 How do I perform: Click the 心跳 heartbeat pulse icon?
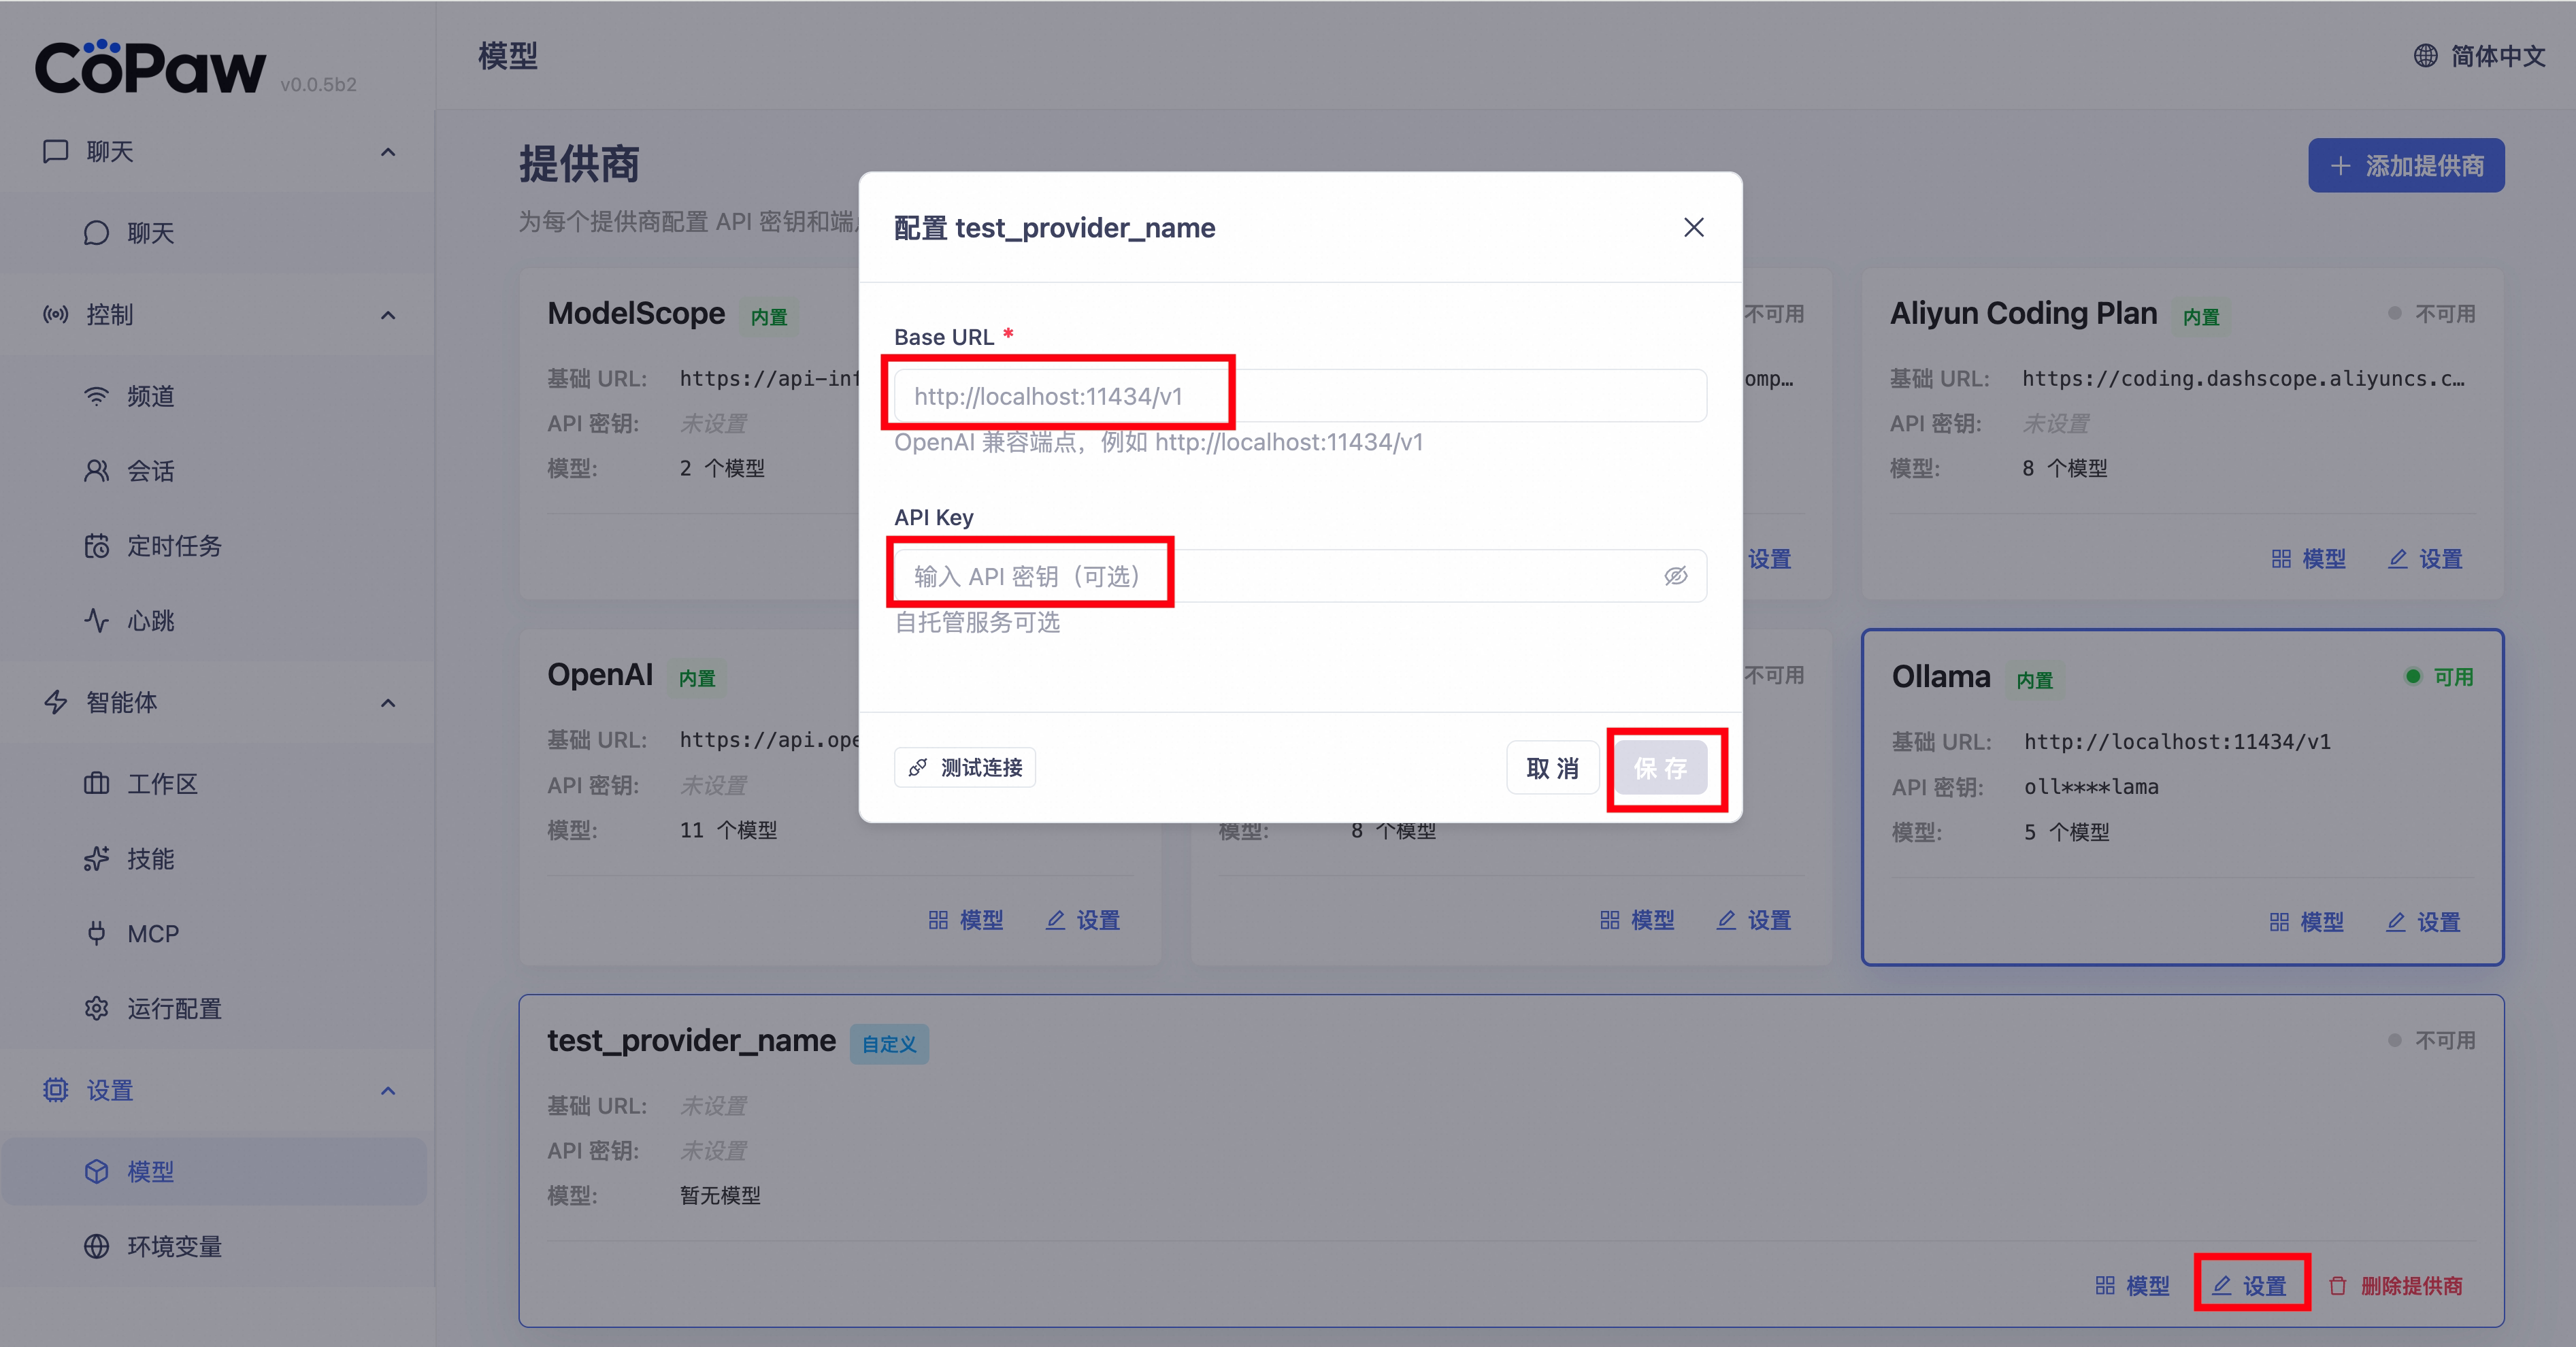(96, 621)
